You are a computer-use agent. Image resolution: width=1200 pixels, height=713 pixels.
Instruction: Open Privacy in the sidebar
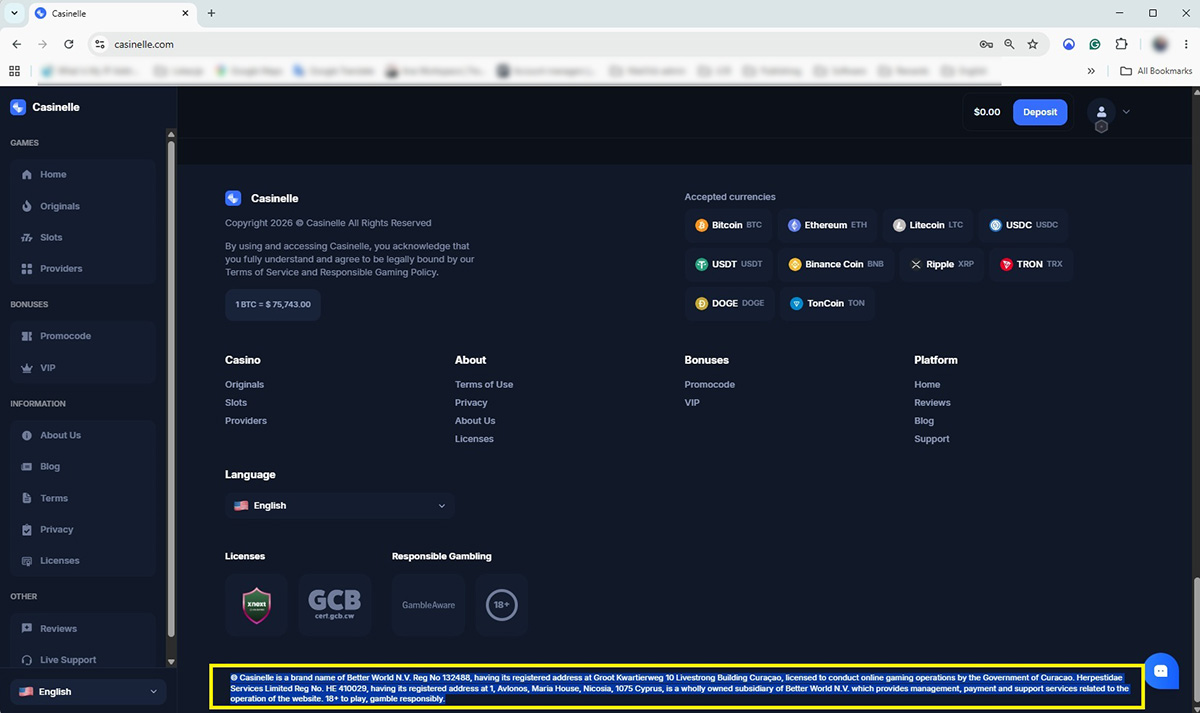click(x=85, y=529)
